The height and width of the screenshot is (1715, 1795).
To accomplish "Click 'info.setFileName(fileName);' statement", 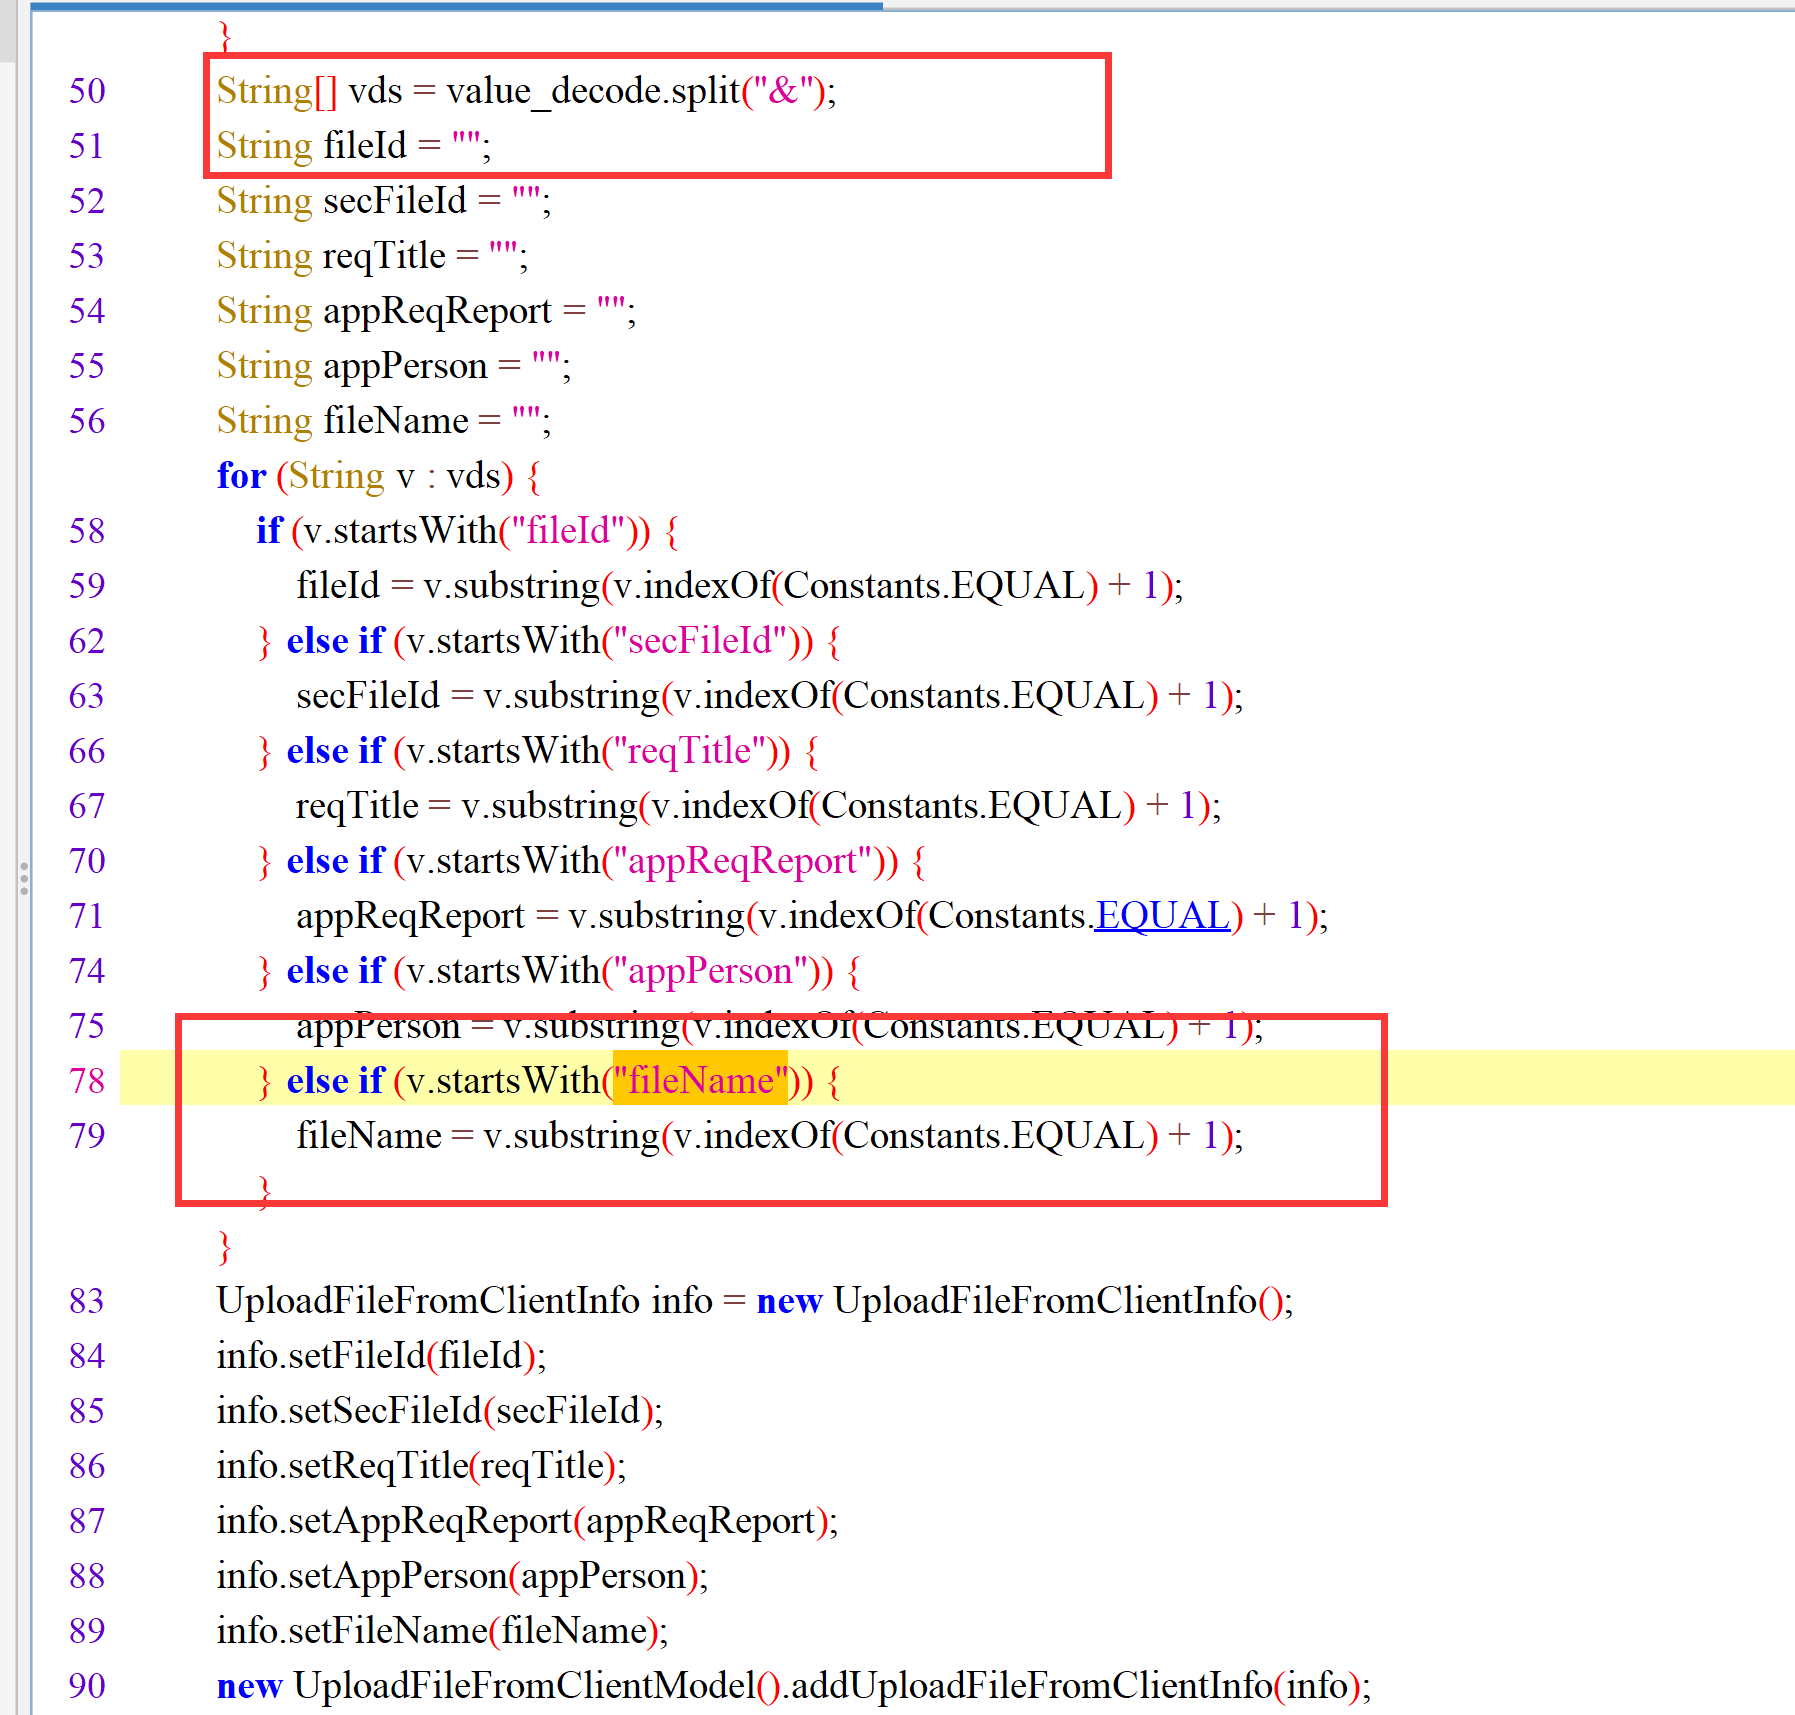I will pyautogui.click(x=443, y=1631).
